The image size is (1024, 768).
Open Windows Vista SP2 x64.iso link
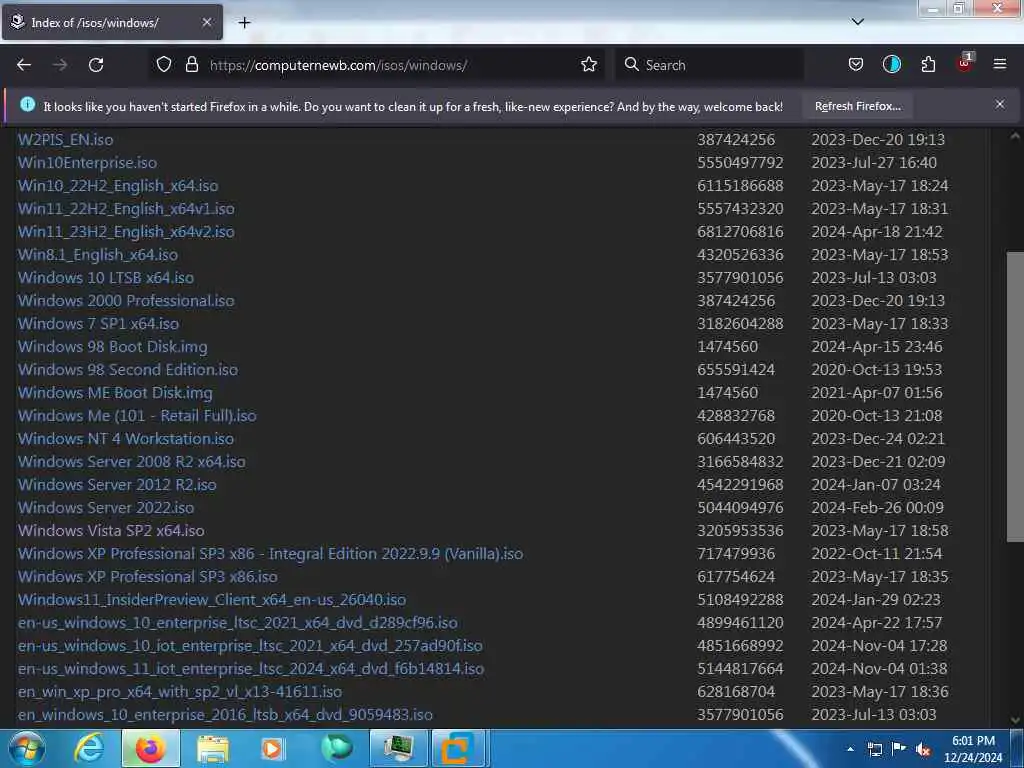pos(111,530)
